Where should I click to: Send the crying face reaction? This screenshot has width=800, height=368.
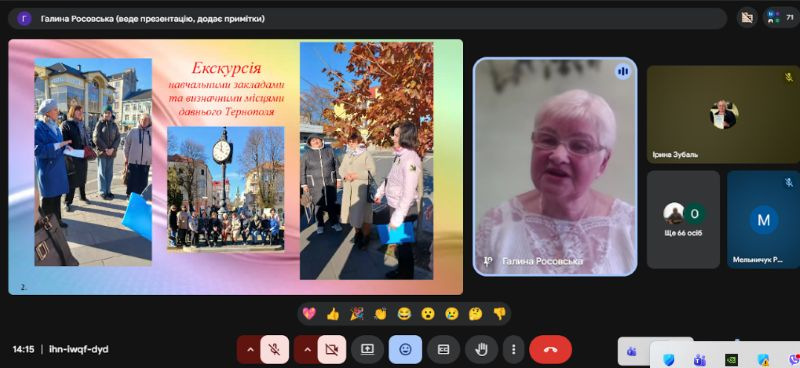[452, 313]
